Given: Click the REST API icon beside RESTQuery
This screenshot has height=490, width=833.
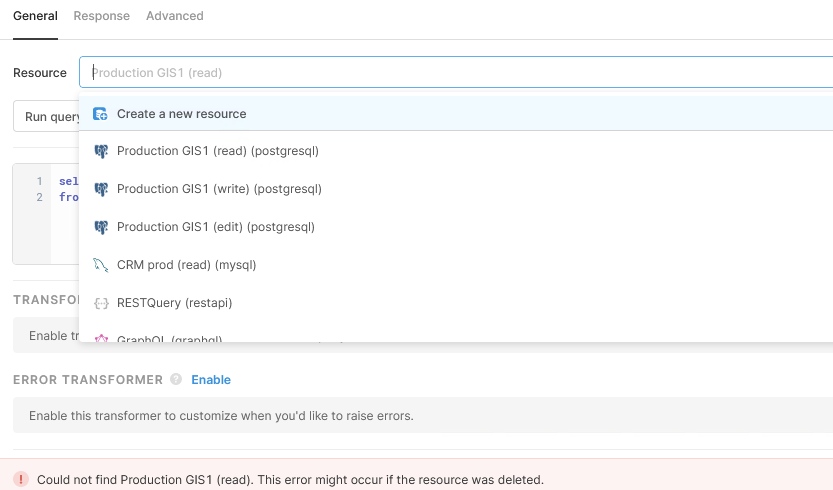Looking at the screenshot, I should tap(100, 303).
